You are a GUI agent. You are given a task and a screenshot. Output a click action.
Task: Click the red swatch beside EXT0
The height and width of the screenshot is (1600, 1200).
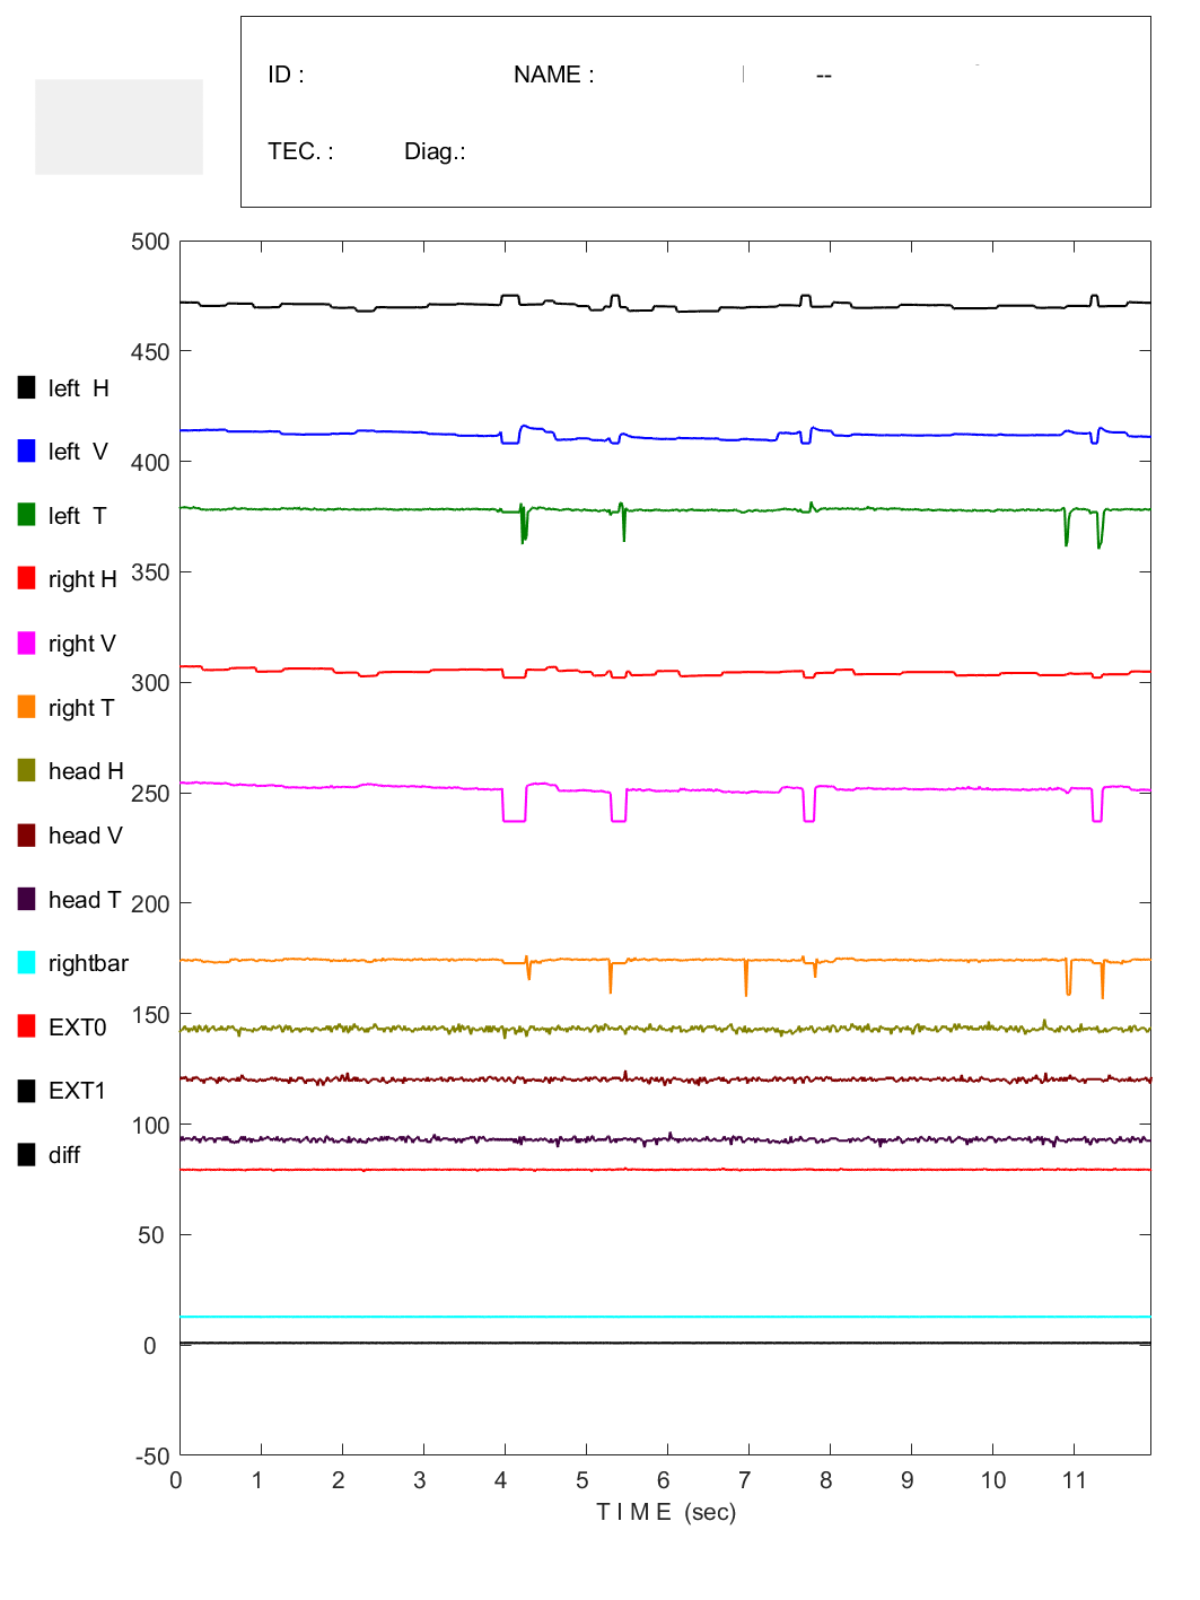click(27, 1027)
